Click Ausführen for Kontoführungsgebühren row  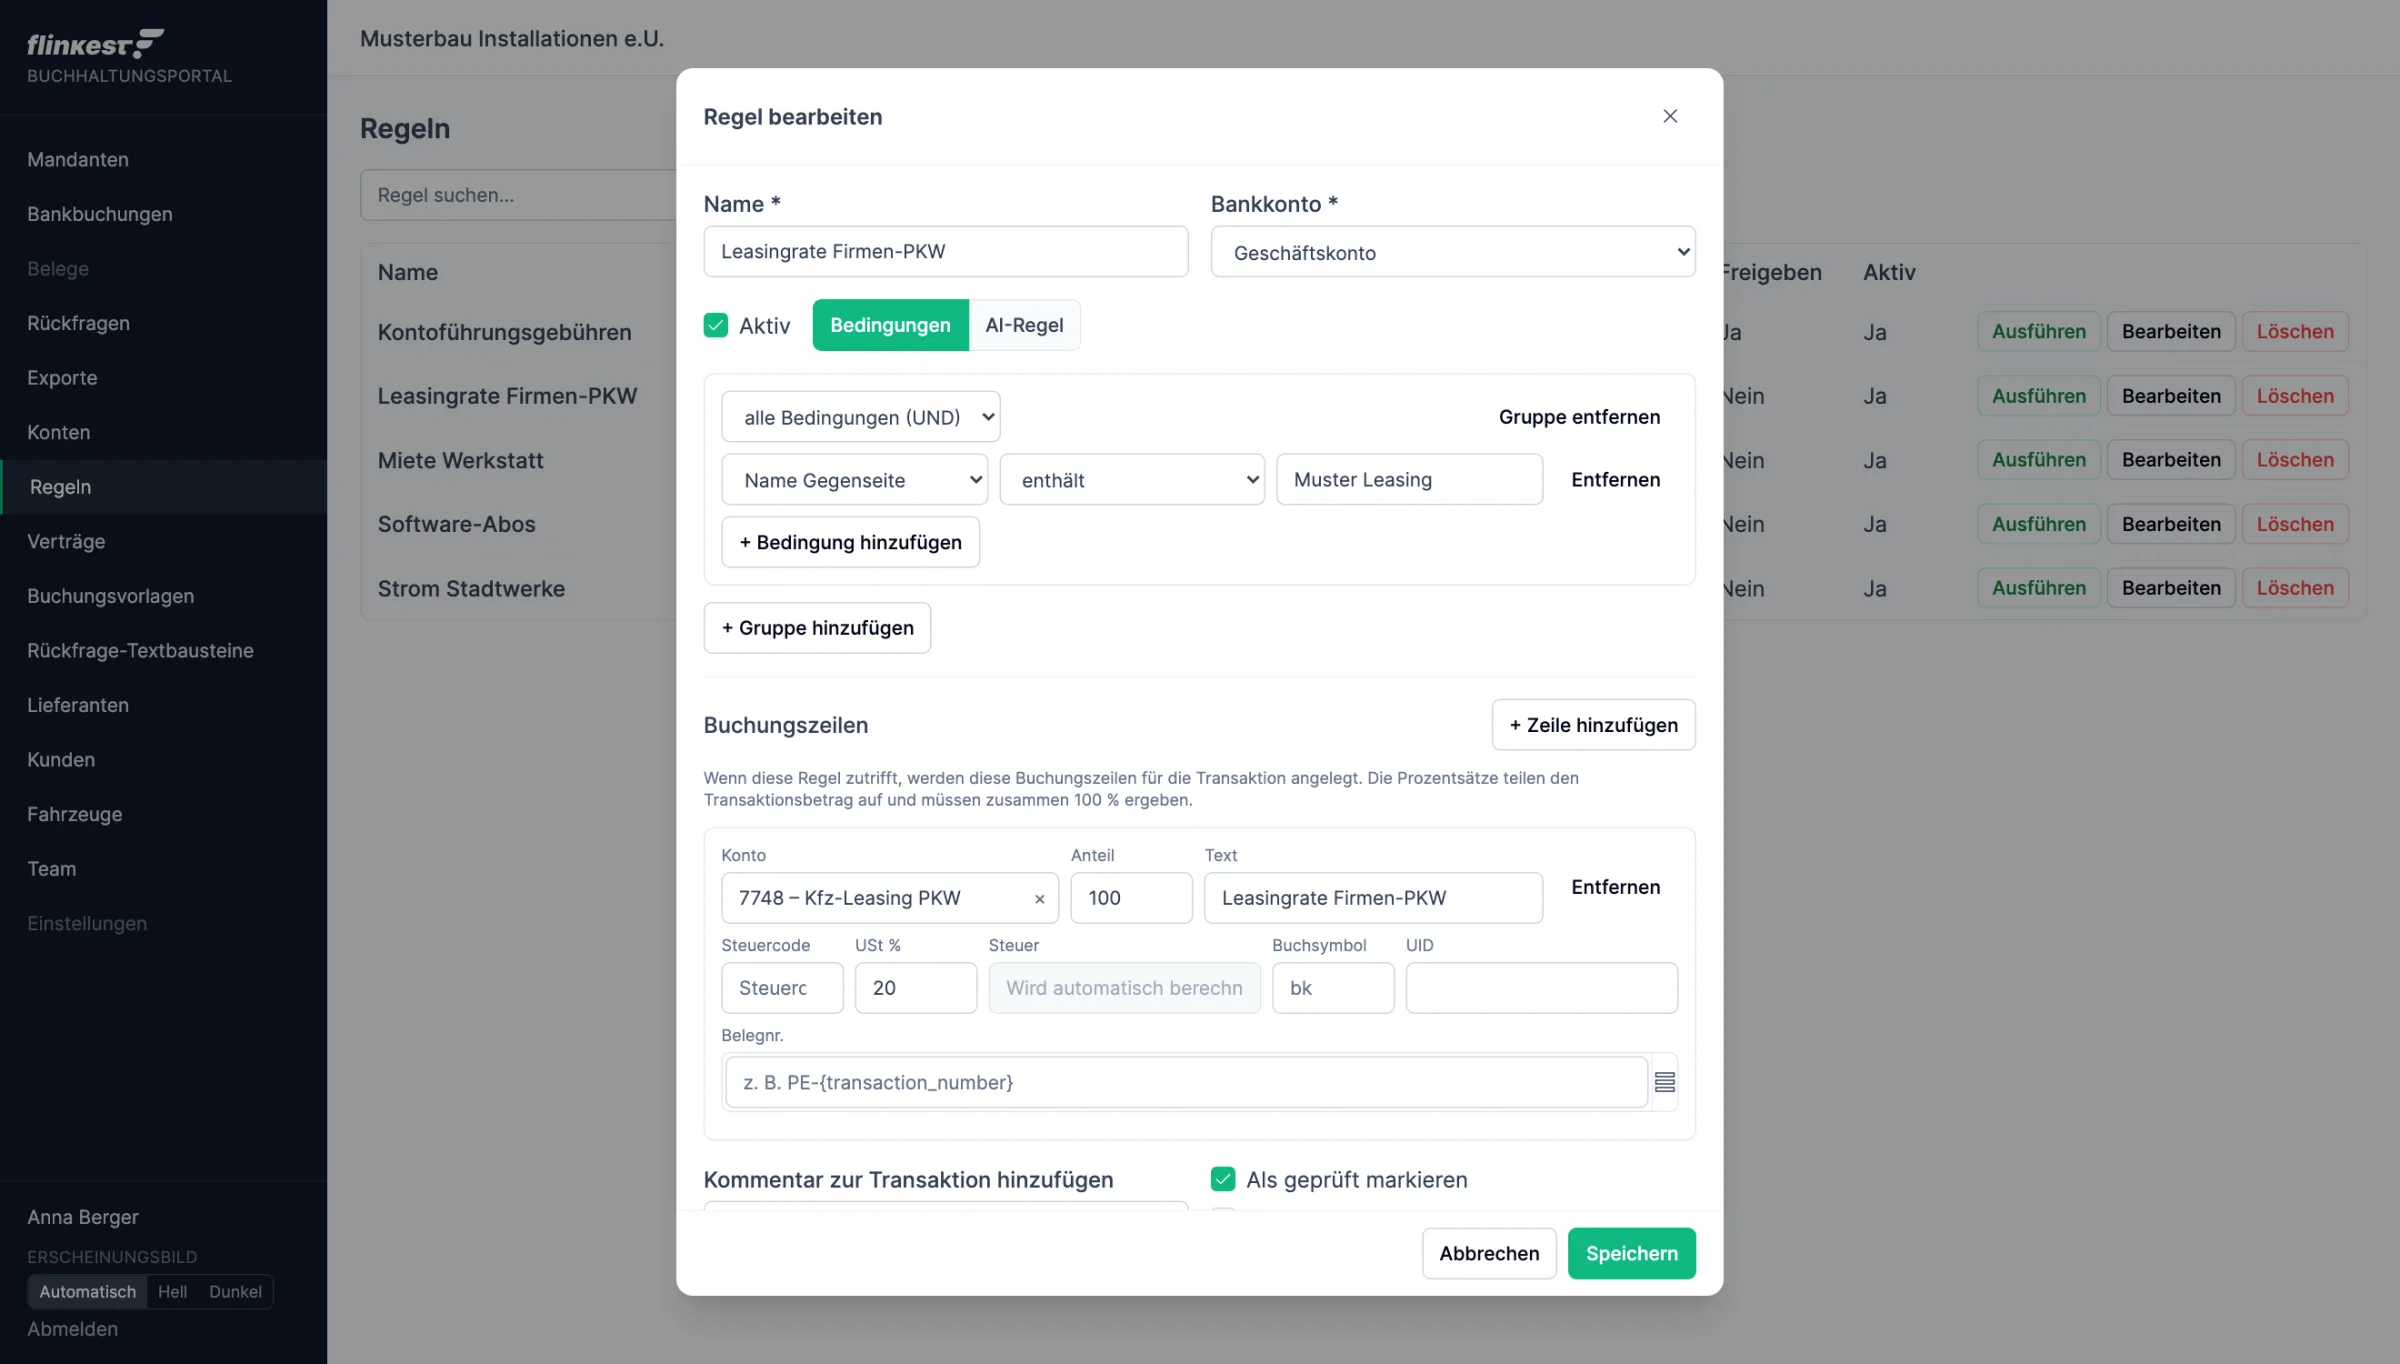(2039, 331)
